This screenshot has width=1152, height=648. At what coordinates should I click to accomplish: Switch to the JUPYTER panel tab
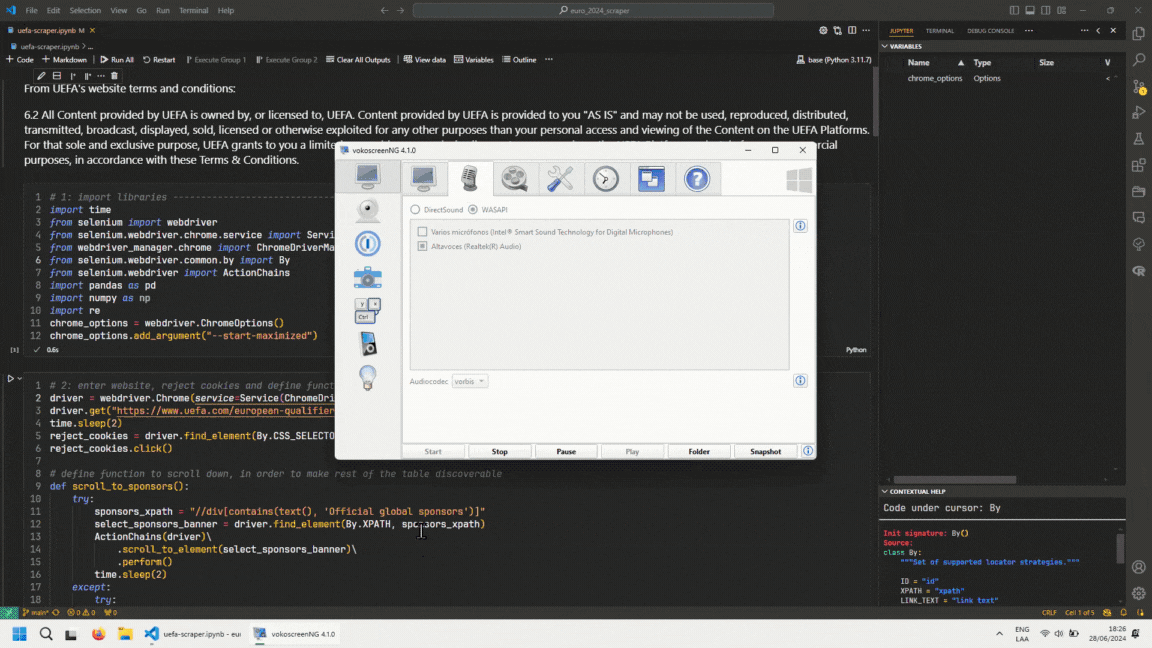[x=901, y=31]
